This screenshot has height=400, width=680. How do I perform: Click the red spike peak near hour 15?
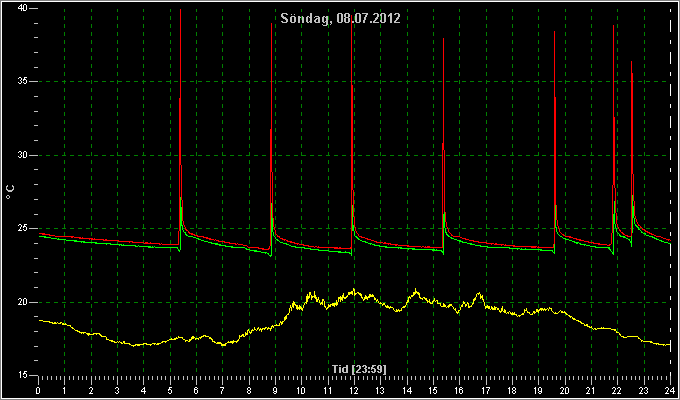tap(443, 40)
